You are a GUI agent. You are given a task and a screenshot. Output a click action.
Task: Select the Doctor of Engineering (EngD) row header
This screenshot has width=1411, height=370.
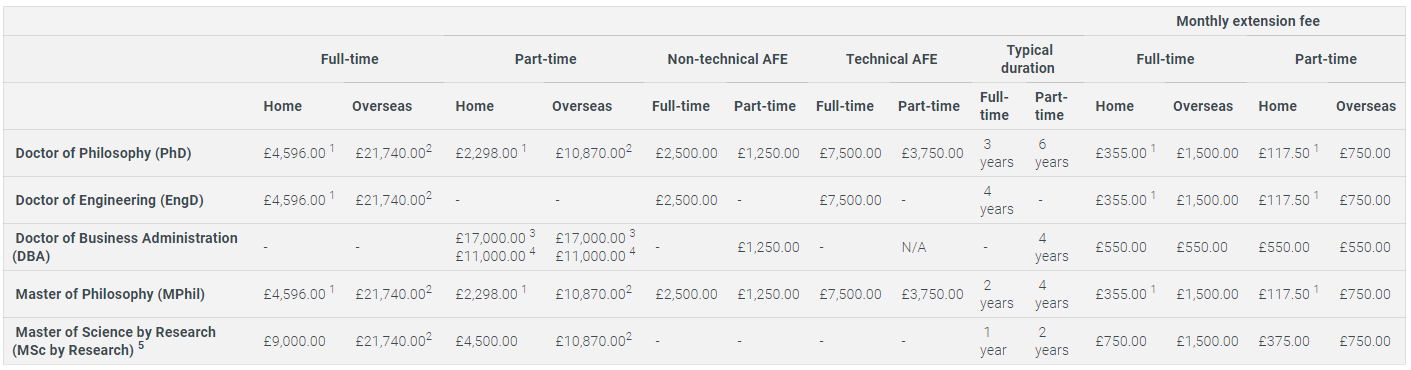tap(109, 200)
